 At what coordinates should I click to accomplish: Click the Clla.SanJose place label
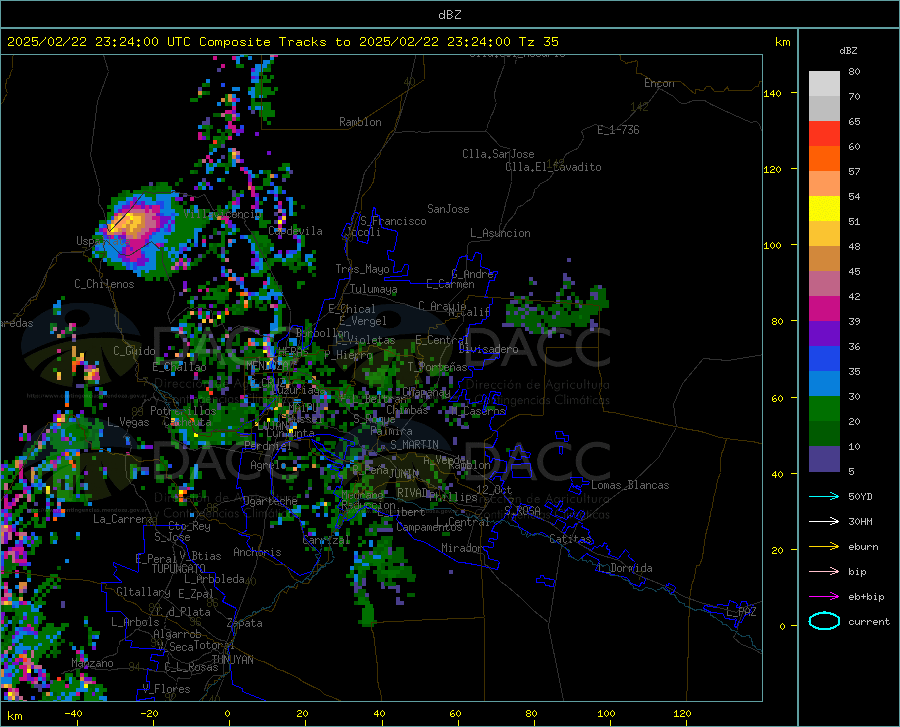click(498, 154)
